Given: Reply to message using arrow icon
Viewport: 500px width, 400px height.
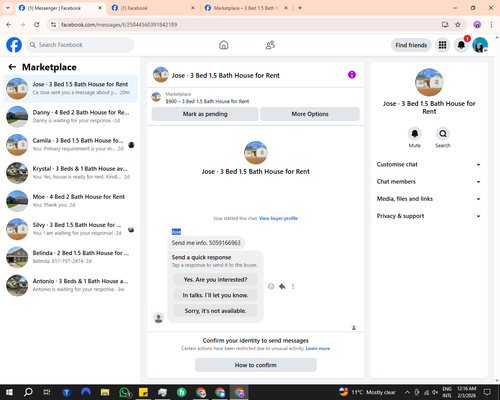Looking at the screenshot, I should [x=282, y=286].
